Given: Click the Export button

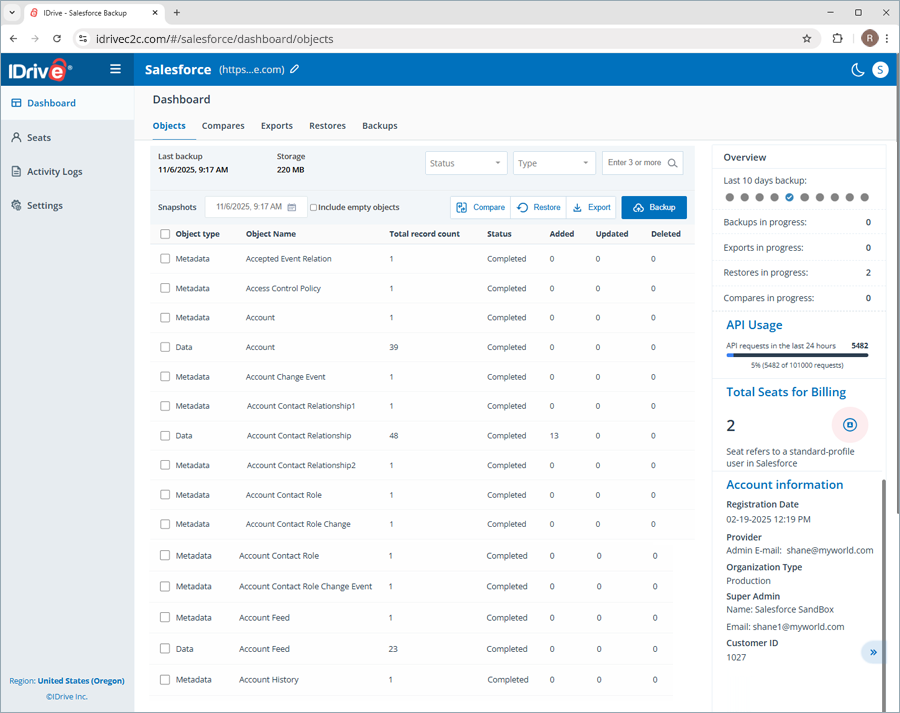Looking at the screenshot, I should (x=592, y=207).
